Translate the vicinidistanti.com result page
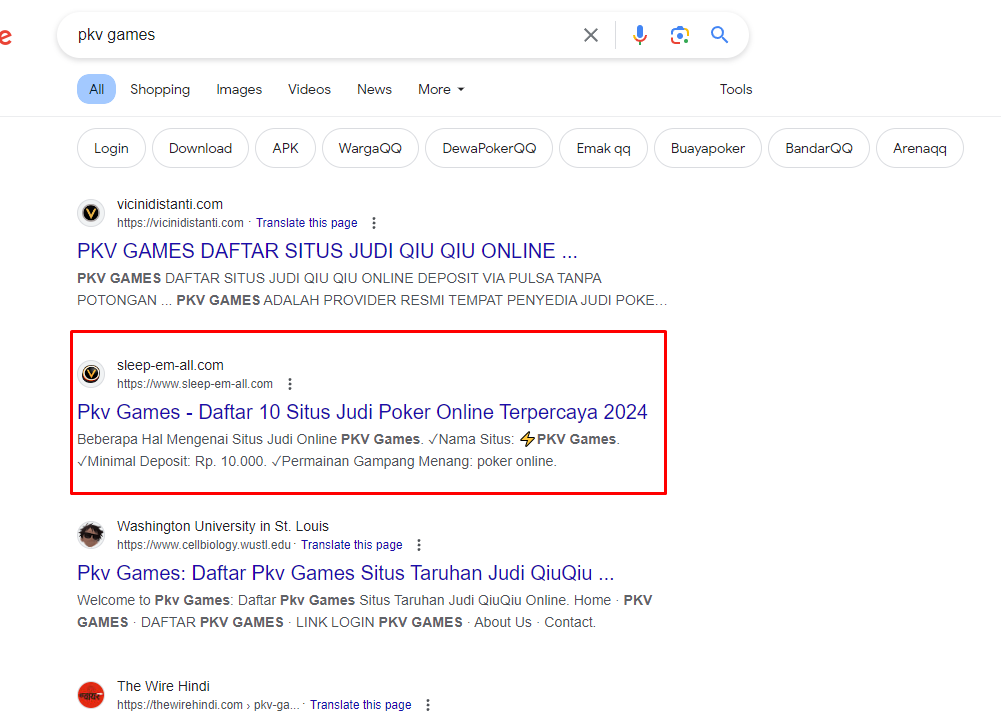 click(306, 223)
